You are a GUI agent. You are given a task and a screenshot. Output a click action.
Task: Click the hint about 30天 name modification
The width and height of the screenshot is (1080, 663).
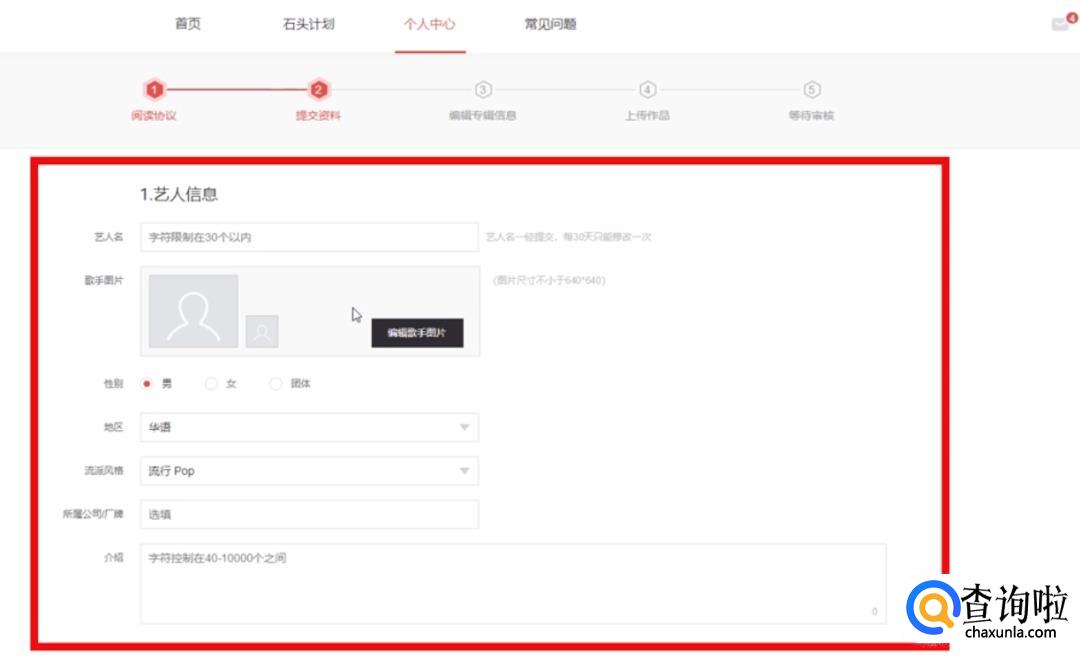[x=569, y=237]
